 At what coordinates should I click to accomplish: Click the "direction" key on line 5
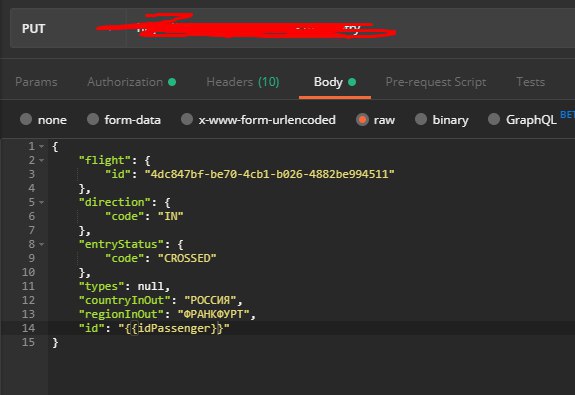pos(114,202)
